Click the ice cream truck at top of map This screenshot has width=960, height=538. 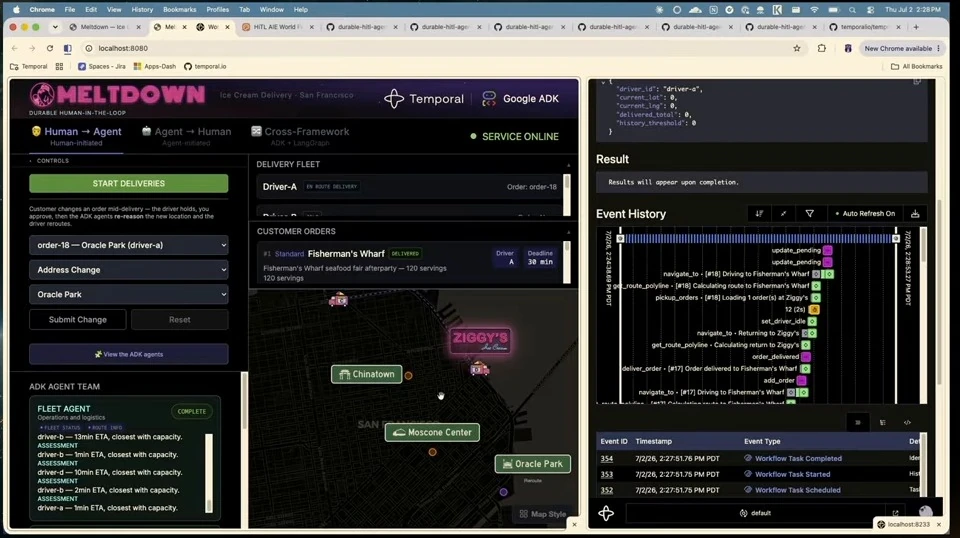click(338, 300)
